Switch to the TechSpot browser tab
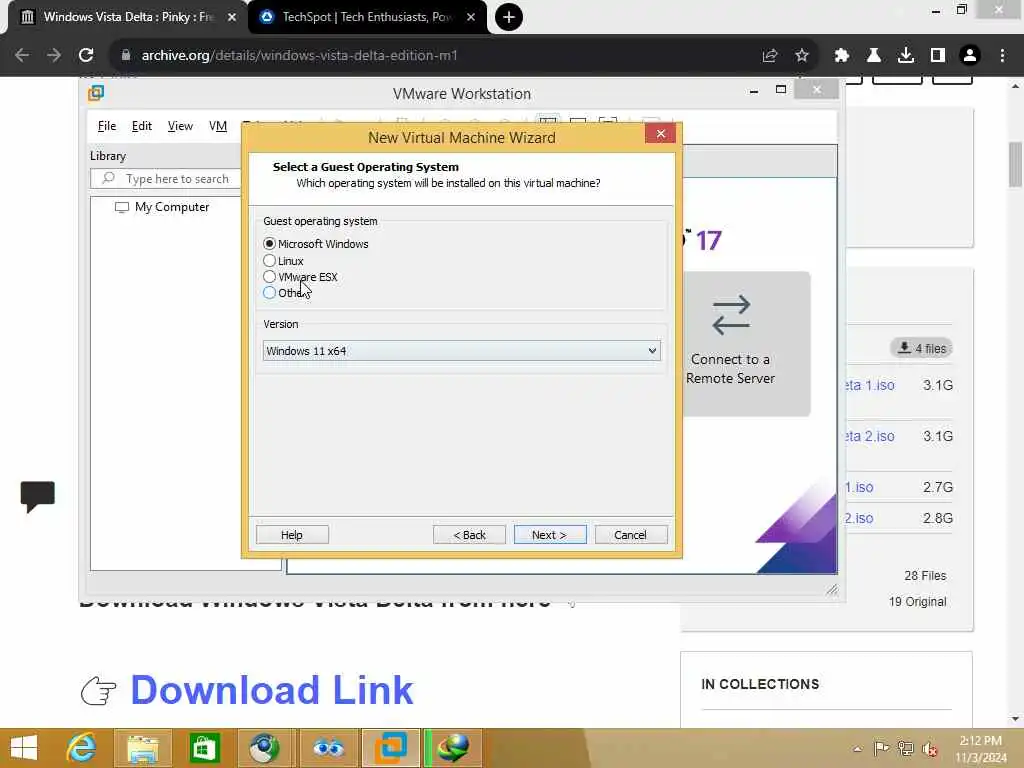The height and width of the screenshot is (768, 1024). [x=366, y=17]
